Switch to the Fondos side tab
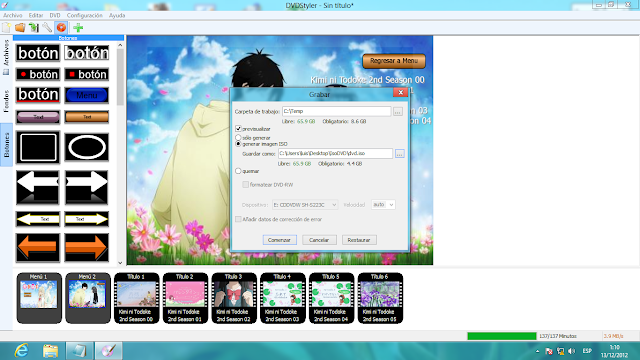The height and width of the screenshot is (360, 640). coord(6,101)
